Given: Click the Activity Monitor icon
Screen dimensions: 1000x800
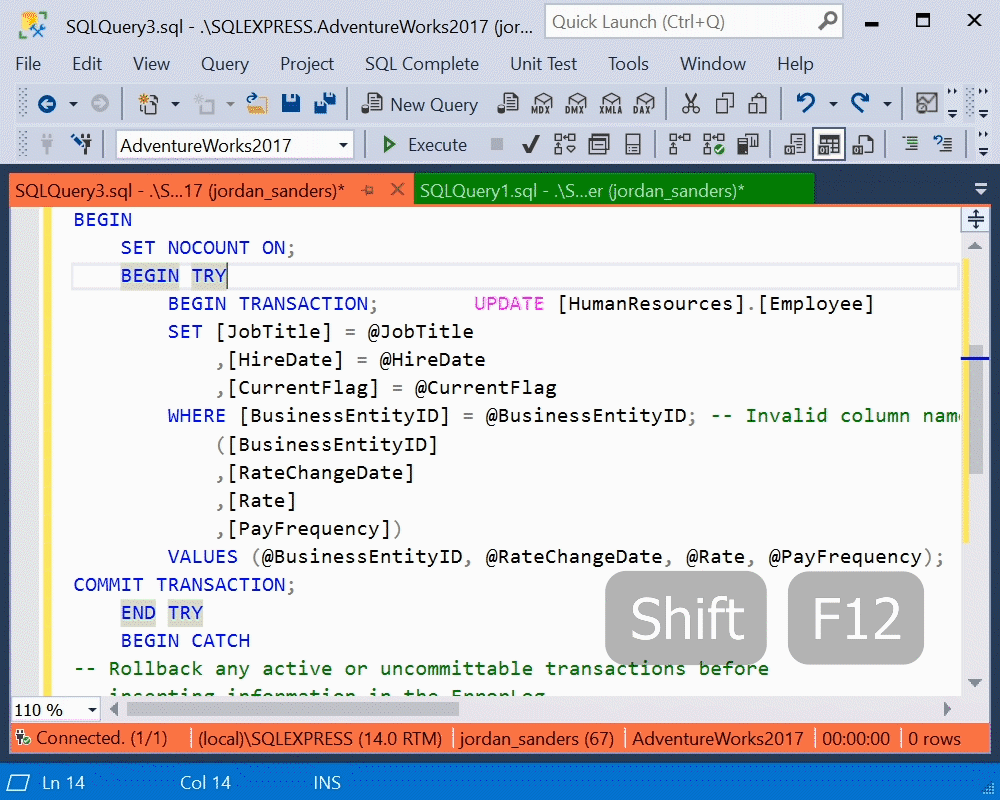Looking at the screenshot, I should pyautogui.click(x=927, y=103).
